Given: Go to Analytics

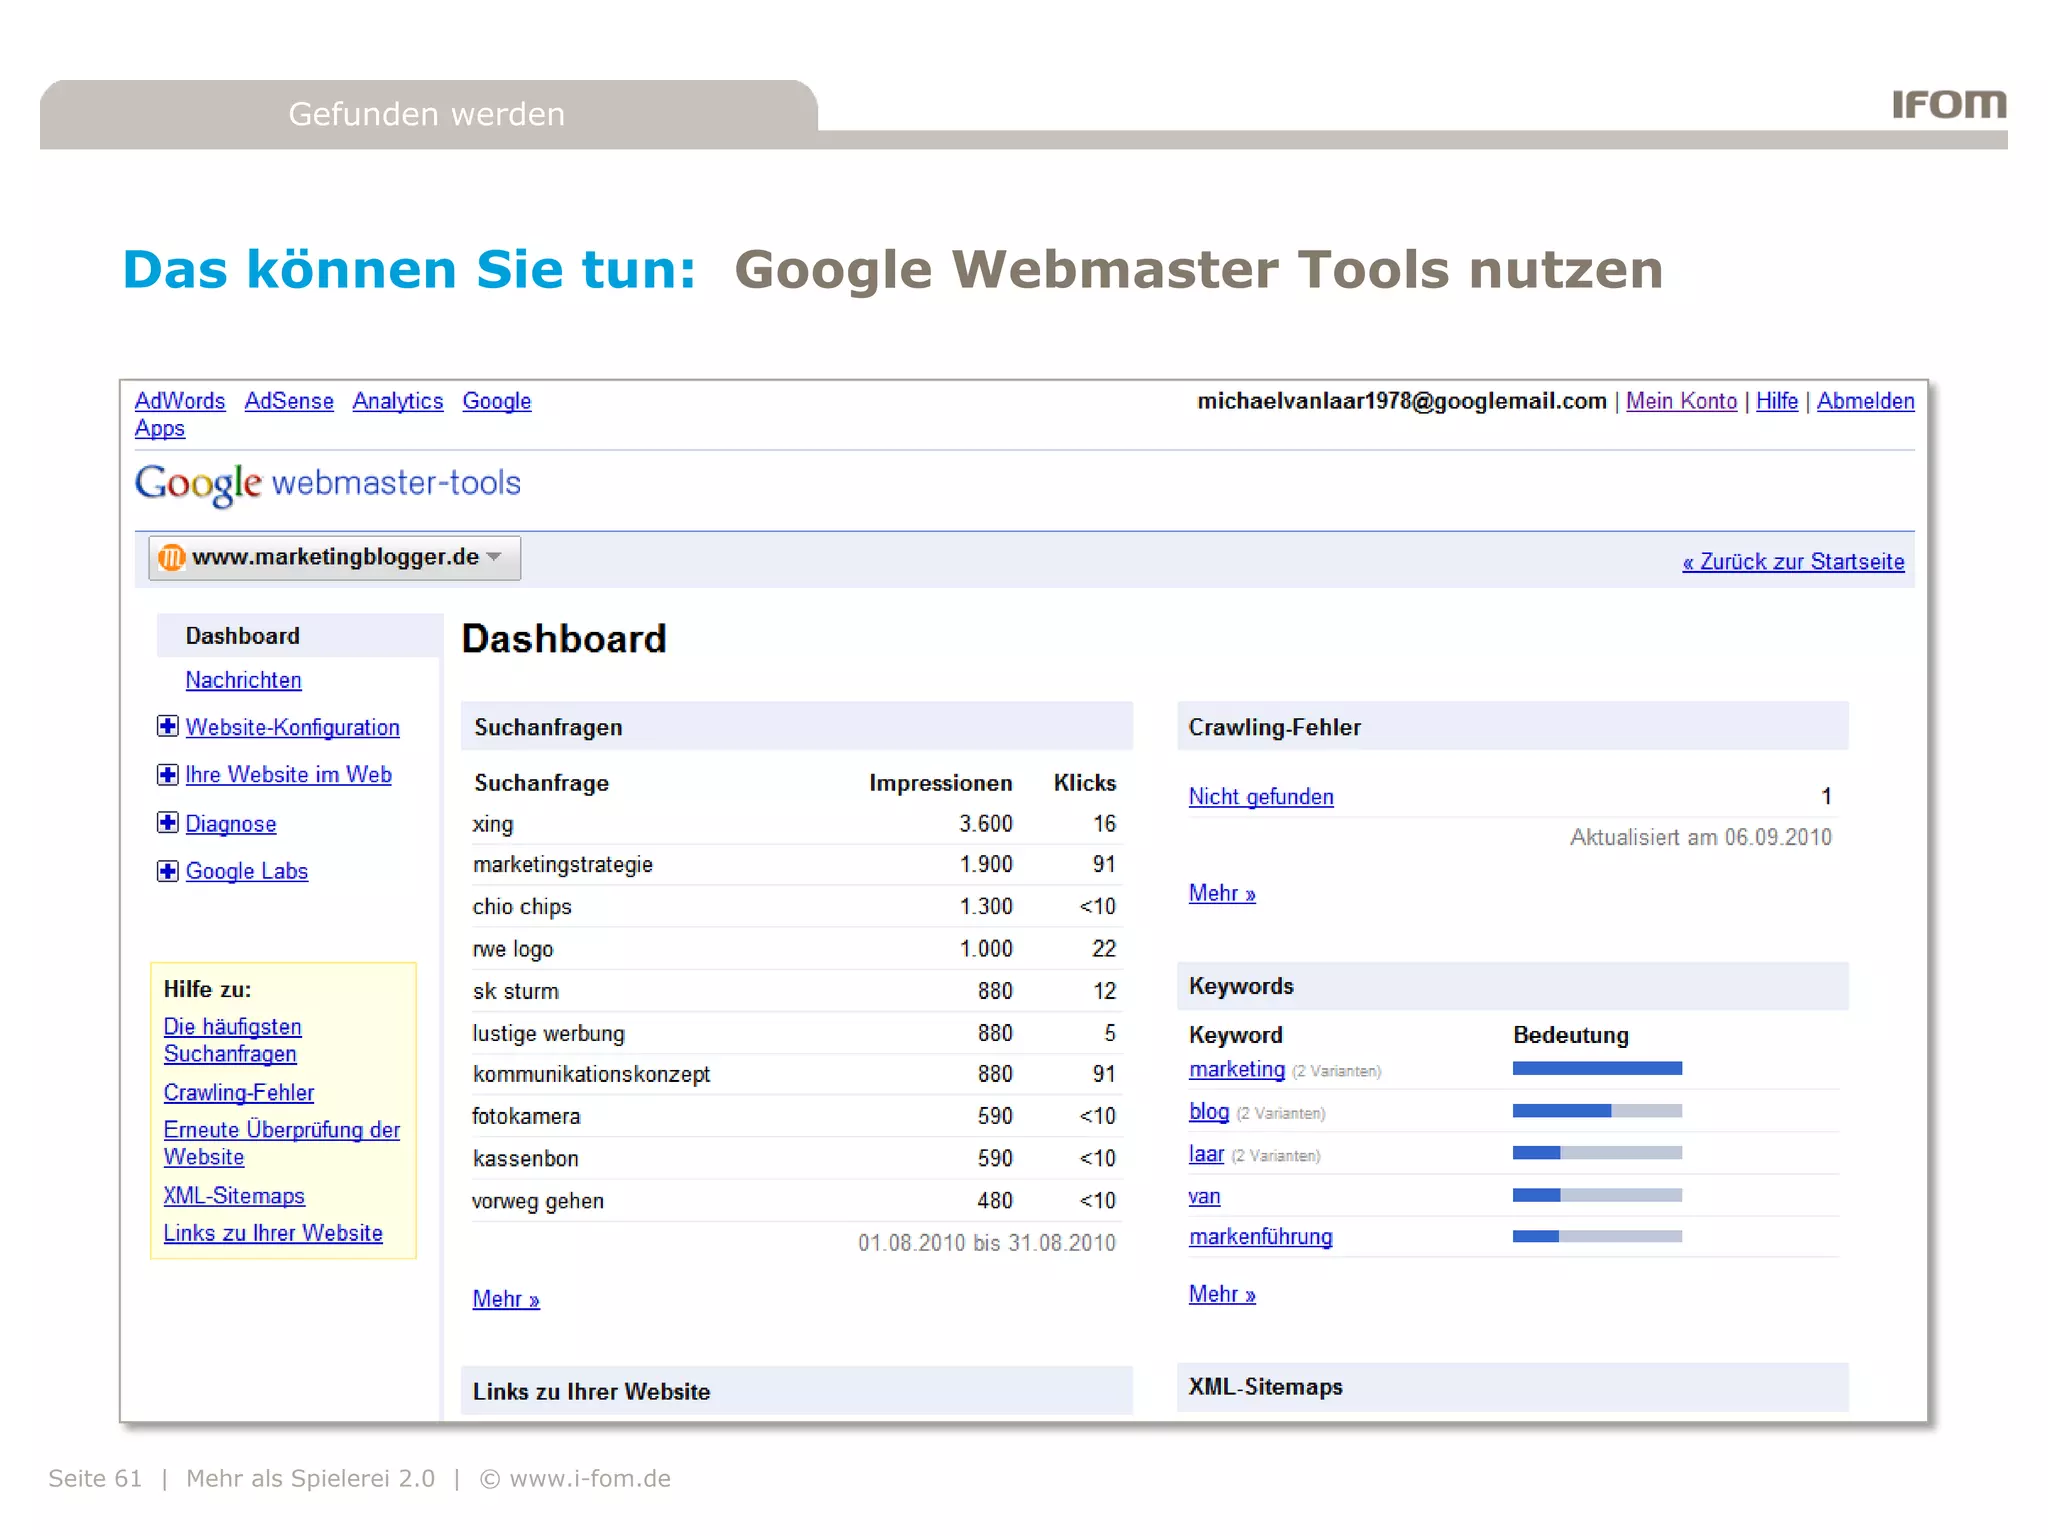Looking at the screenshot, I should click(x=398, y=401).
